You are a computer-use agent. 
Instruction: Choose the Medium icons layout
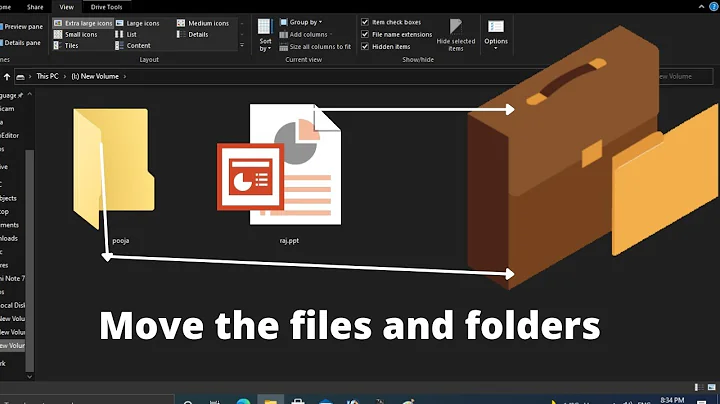(203, 23)
